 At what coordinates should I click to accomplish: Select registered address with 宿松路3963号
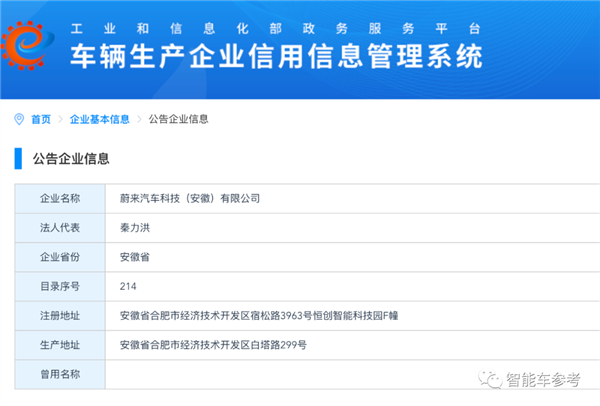pyautogui.click(x=259, y=316)
